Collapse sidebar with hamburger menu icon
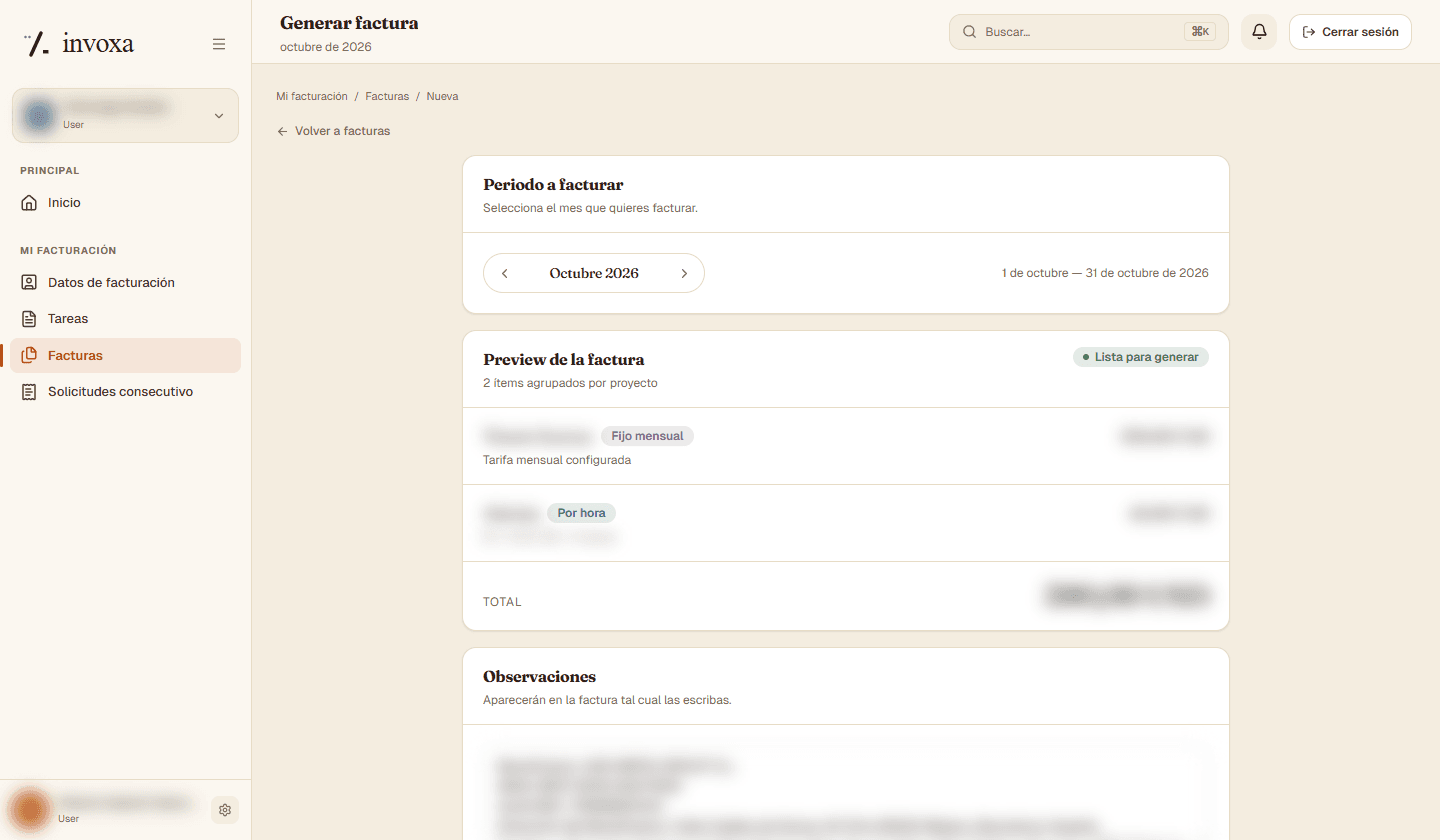This screenshot has width=1440, height=840. (219, 44)
